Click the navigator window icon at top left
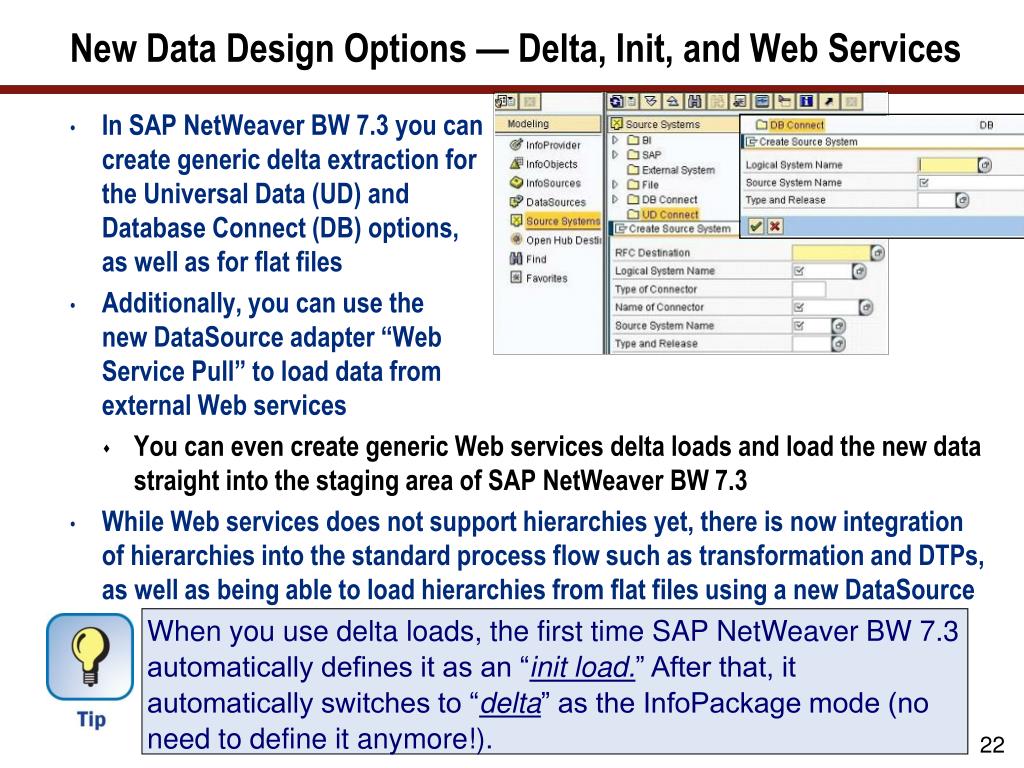 (x=506, y=101)
